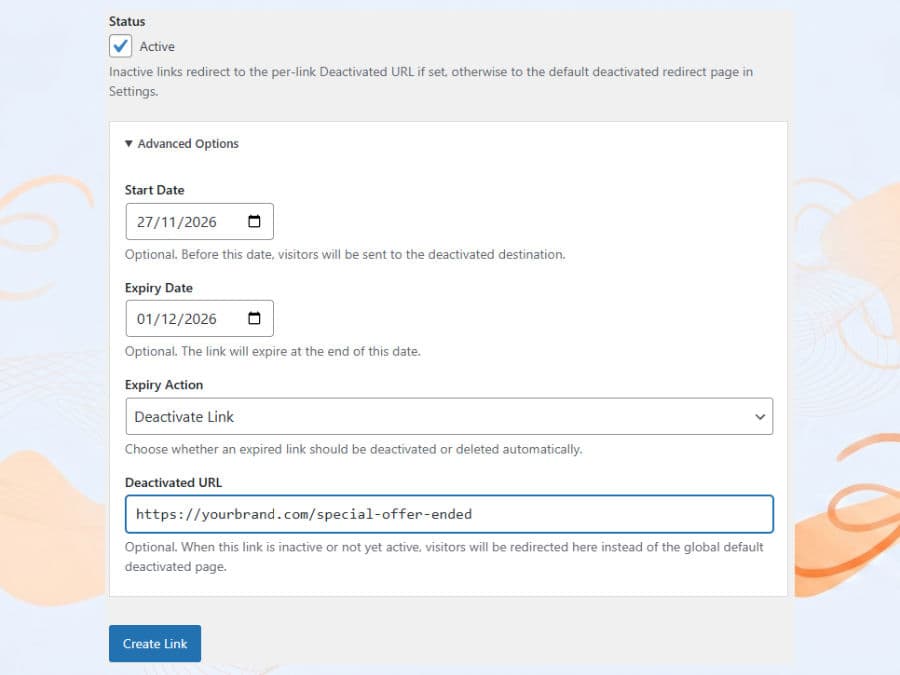Click the 'Deactivated URL' label
The image size is (900, 675).
coord(173,483)
